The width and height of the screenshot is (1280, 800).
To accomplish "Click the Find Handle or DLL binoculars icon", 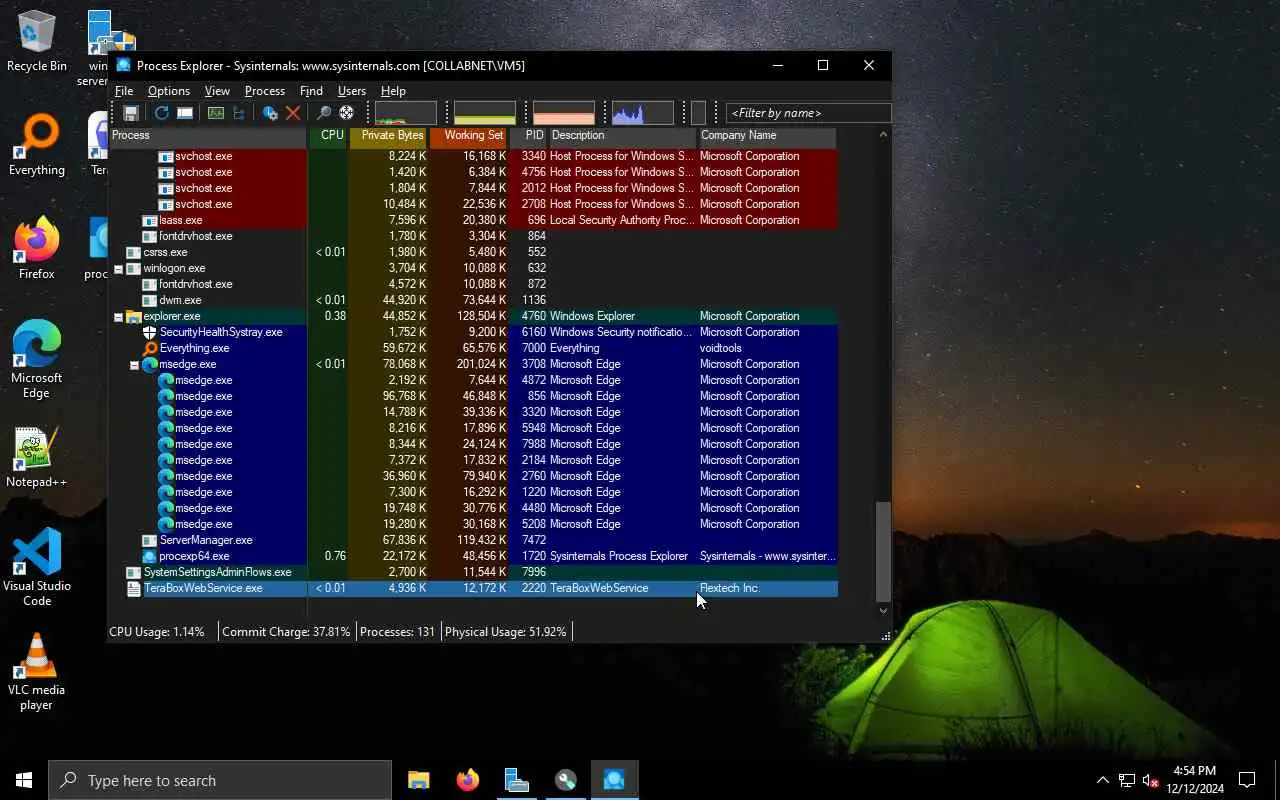I will (324, 113).
